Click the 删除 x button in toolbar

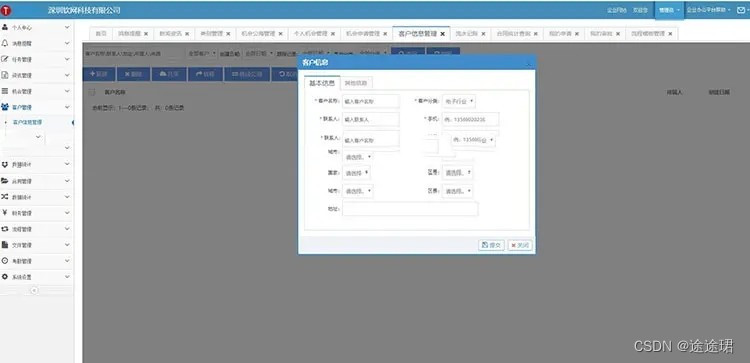point(133,74)
